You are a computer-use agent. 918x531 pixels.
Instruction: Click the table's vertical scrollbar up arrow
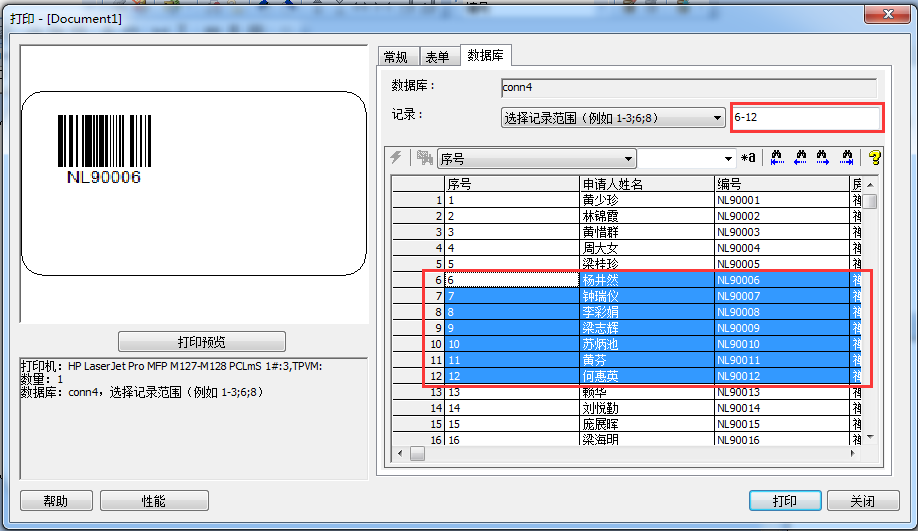[x=871, y=184]
